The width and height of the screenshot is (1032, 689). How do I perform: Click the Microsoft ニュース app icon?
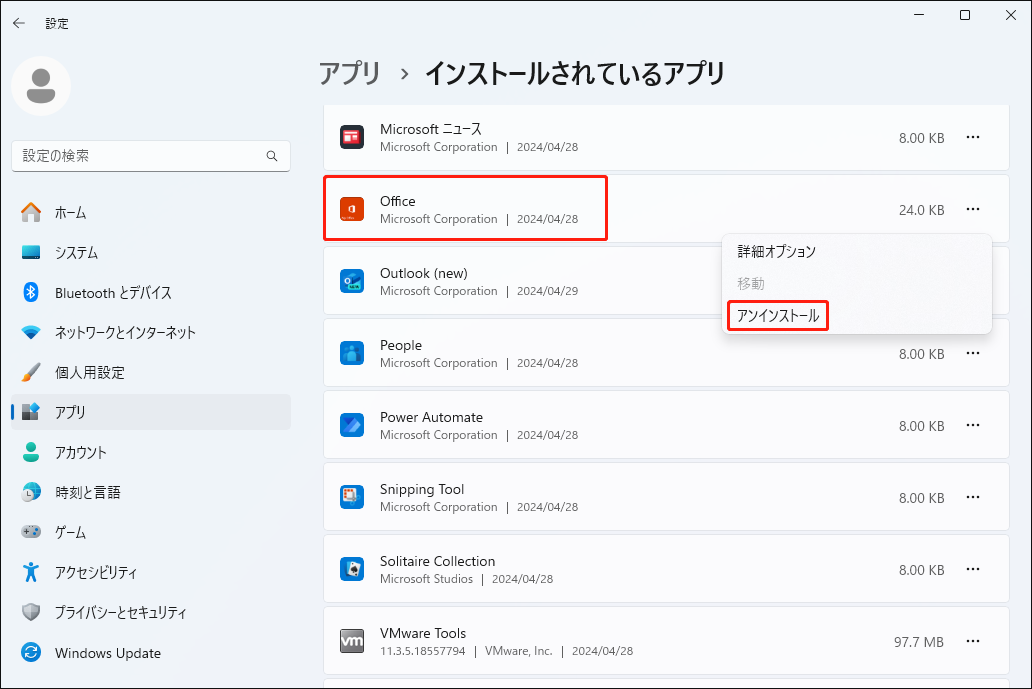[352, 138]
